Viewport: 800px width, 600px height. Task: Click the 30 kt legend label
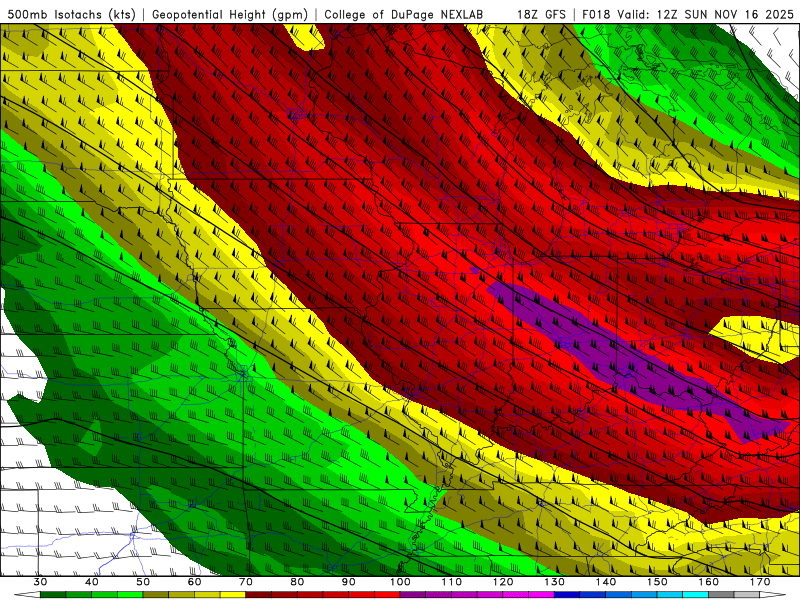pos(40,582)
